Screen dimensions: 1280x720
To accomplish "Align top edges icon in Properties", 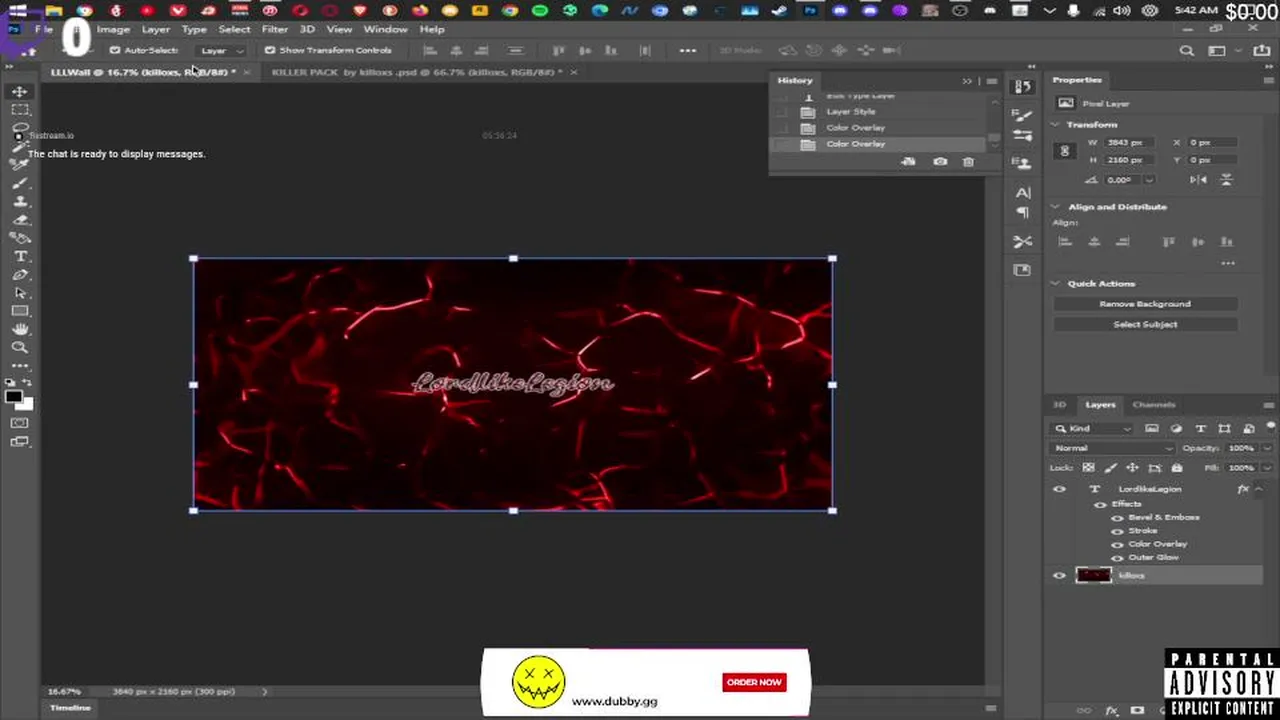I will [x=1168, y=242].
